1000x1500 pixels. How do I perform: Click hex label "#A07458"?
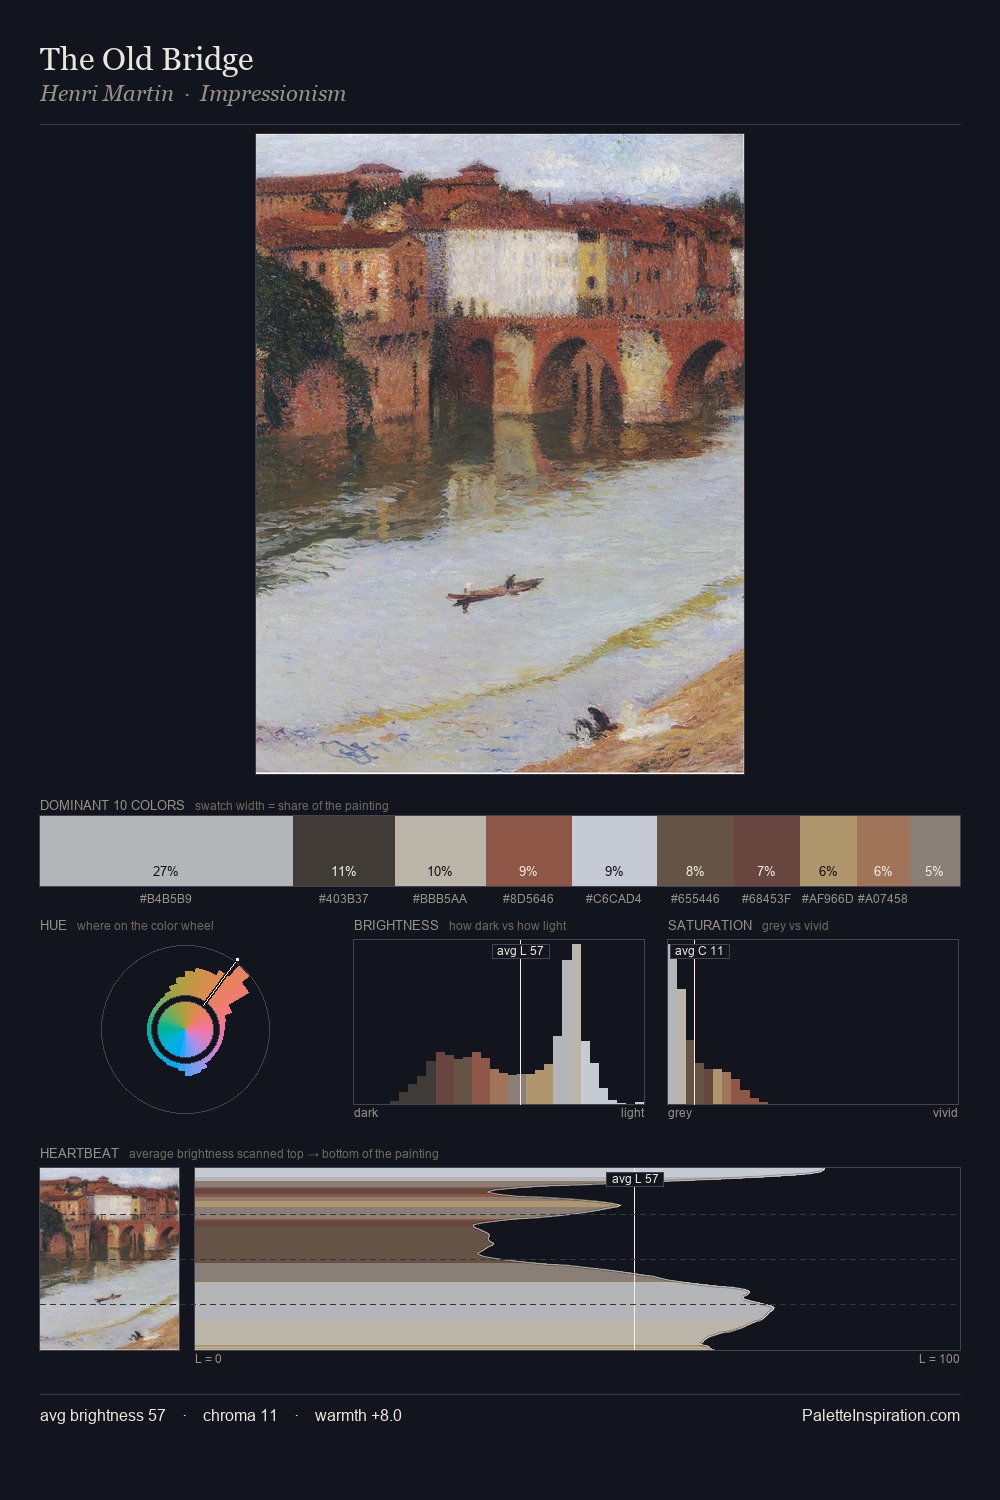(883, 899)
